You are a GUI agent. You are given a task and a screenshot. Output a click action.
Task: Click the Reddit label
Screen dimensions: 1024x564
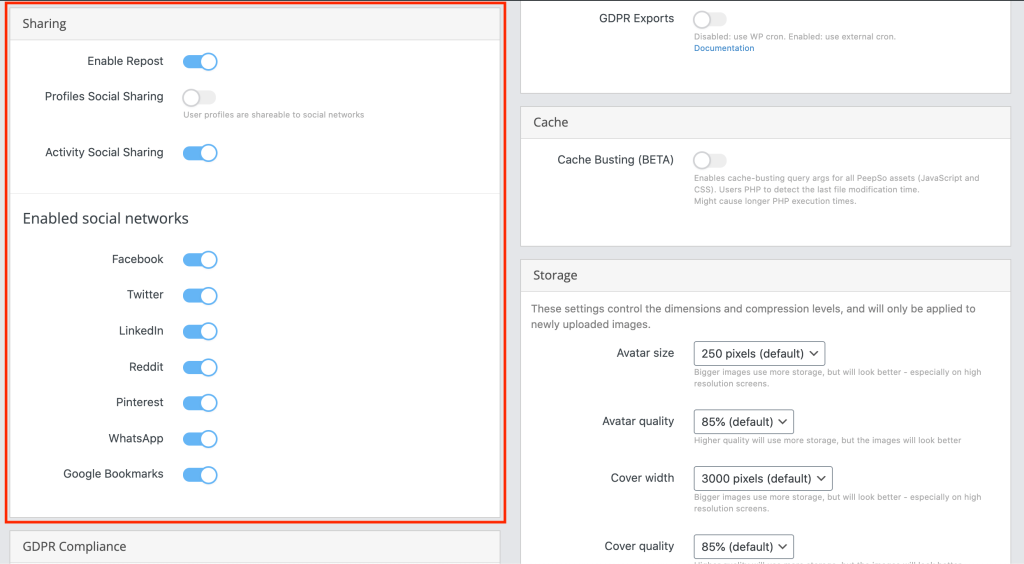pyautogui.click(x=146, y=367)
